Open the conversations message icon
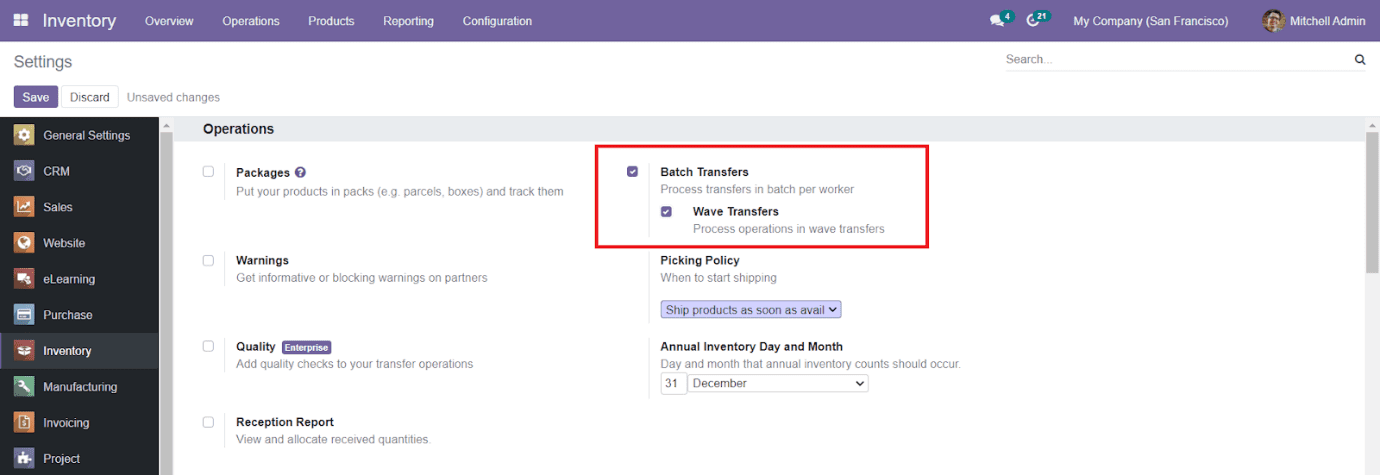This screenshot has height=475, width=1380. pos(996,21)
